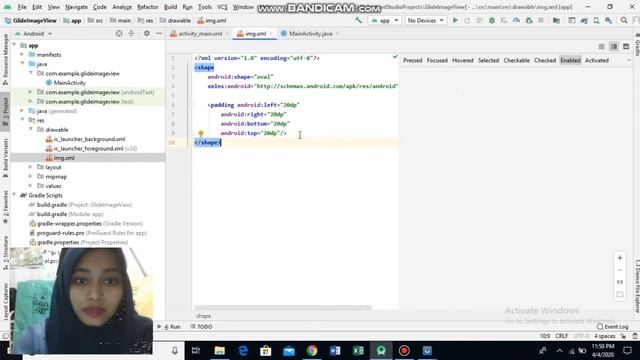Zoom in the preview with plus icon
The image size is (640, 360).
pos(620,258)
